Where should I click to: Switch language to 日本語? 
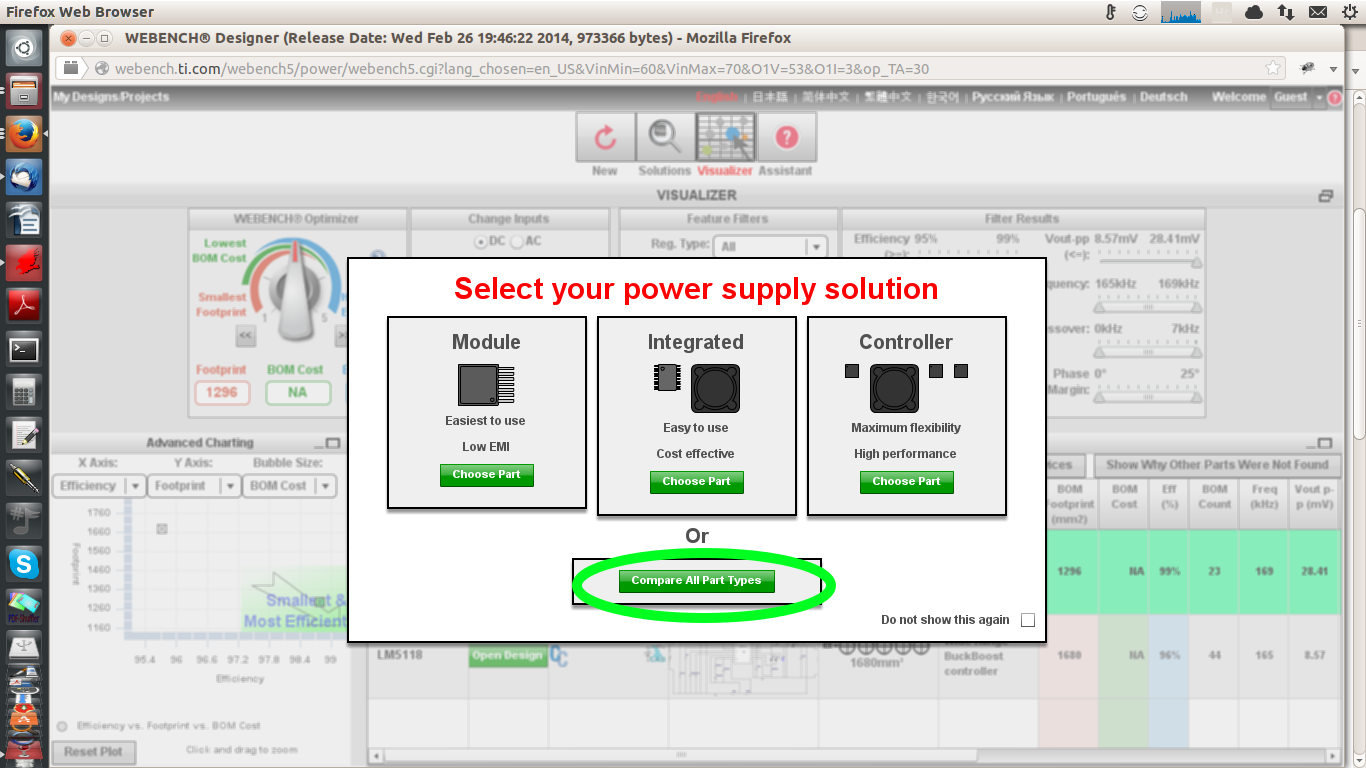click(769, 97)
